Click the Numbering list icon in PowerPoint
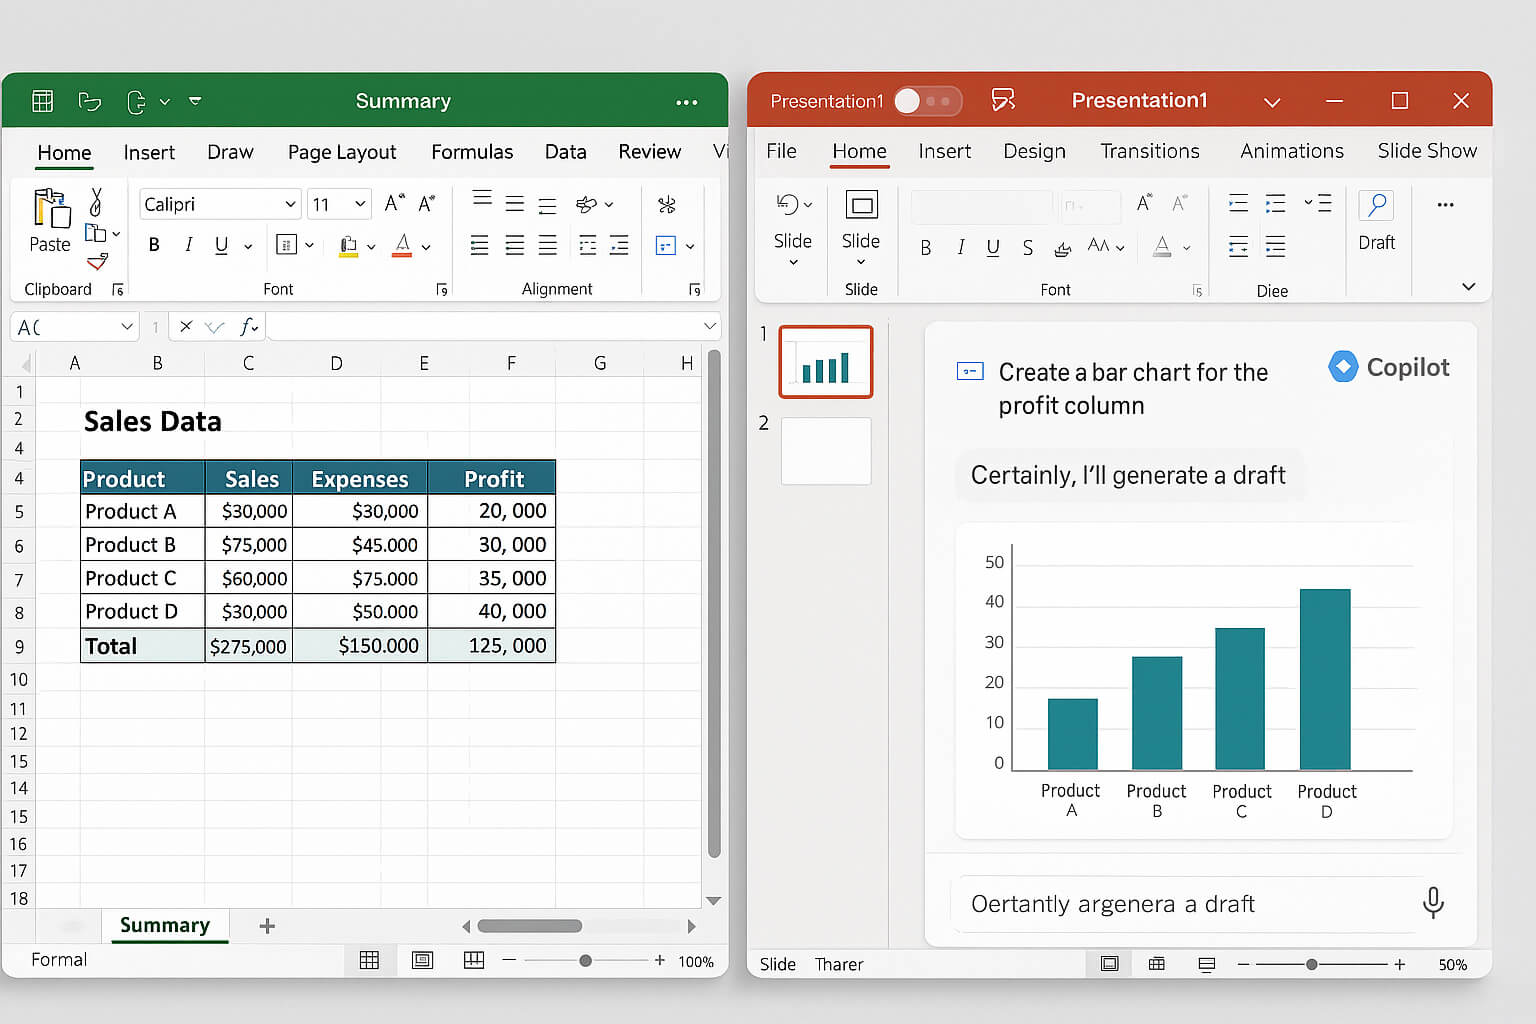 click(1275, 204)
